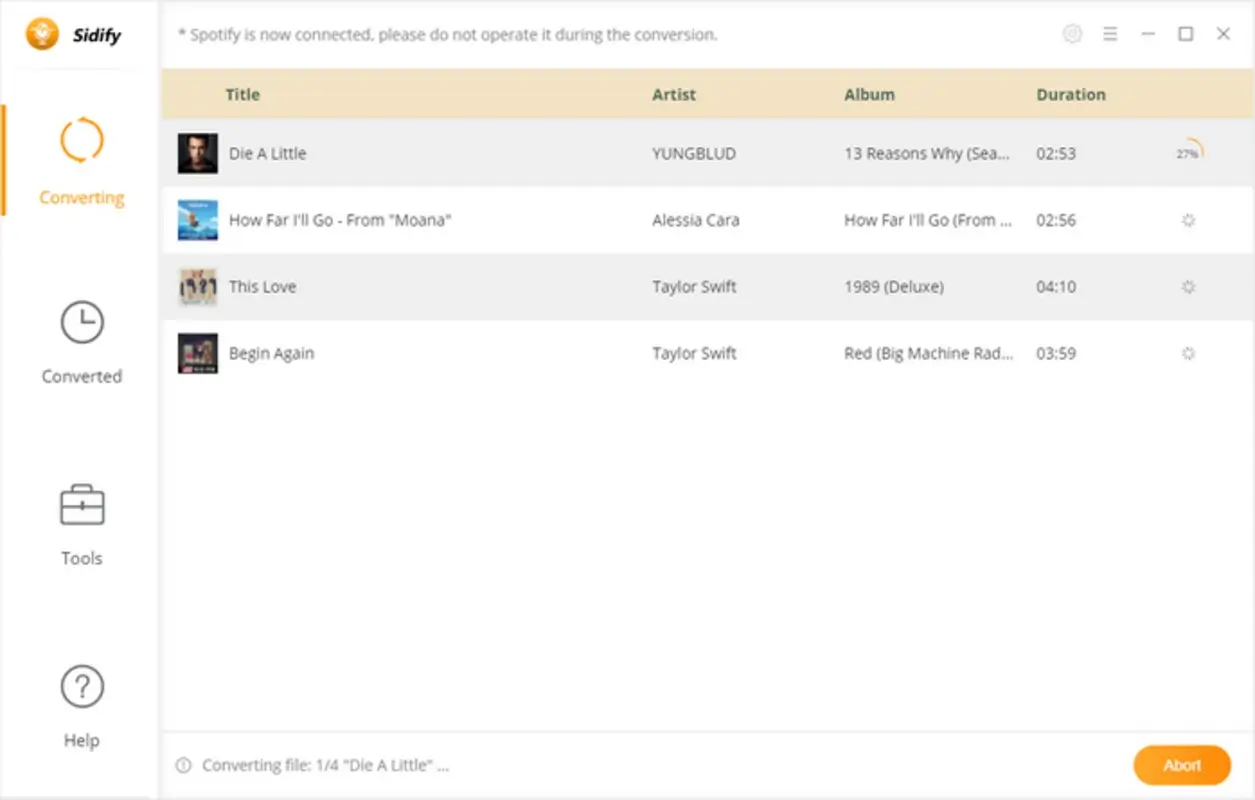Click the Duration column header

[x=1070, y=94]
